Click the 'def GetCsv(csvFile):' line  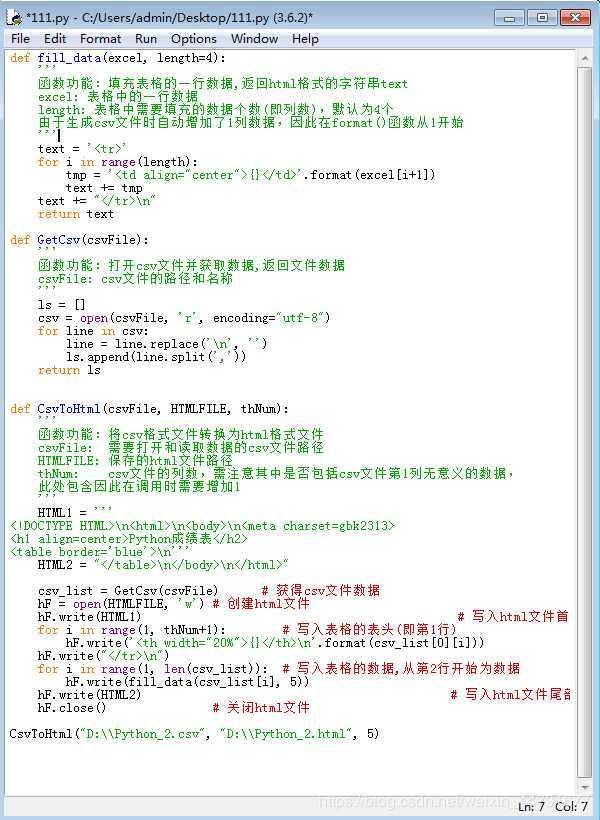pyautogui.click(x=80, y=240)
